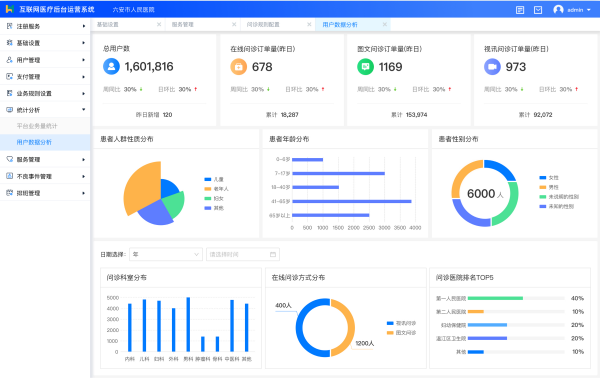Click the 排班管理 calendar icon

click(x=10, y=193)
